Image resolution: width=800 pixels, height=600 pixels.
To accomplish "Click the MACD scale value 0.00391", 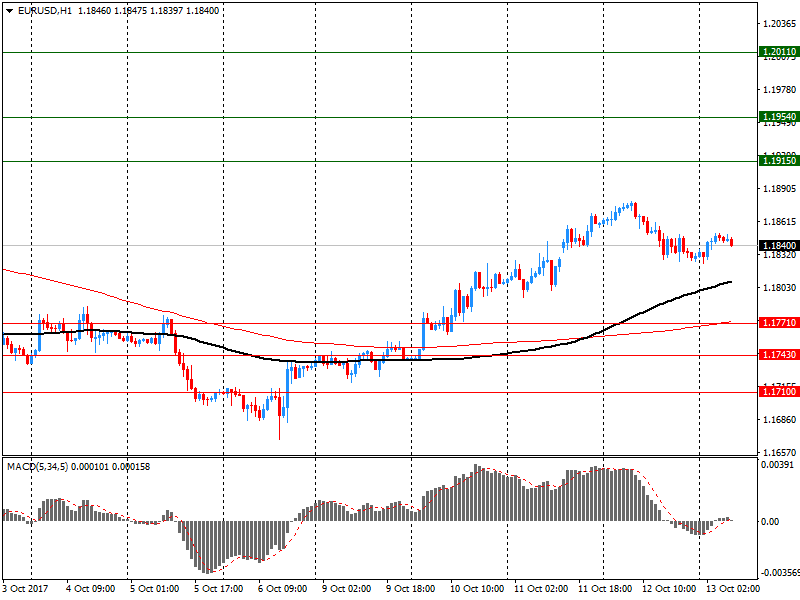I will [778, 465].
